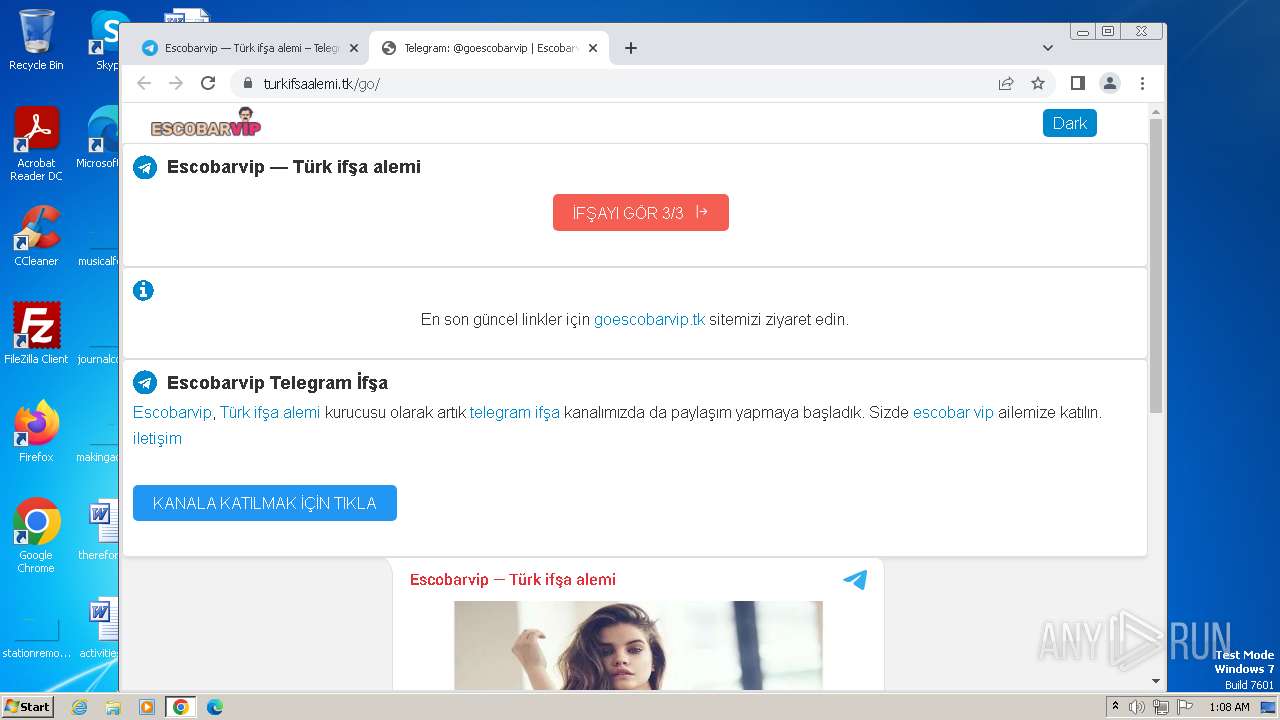Open the Chrome profile avatar
This screenshot has width=1280, height=720.
point(1110,83)
